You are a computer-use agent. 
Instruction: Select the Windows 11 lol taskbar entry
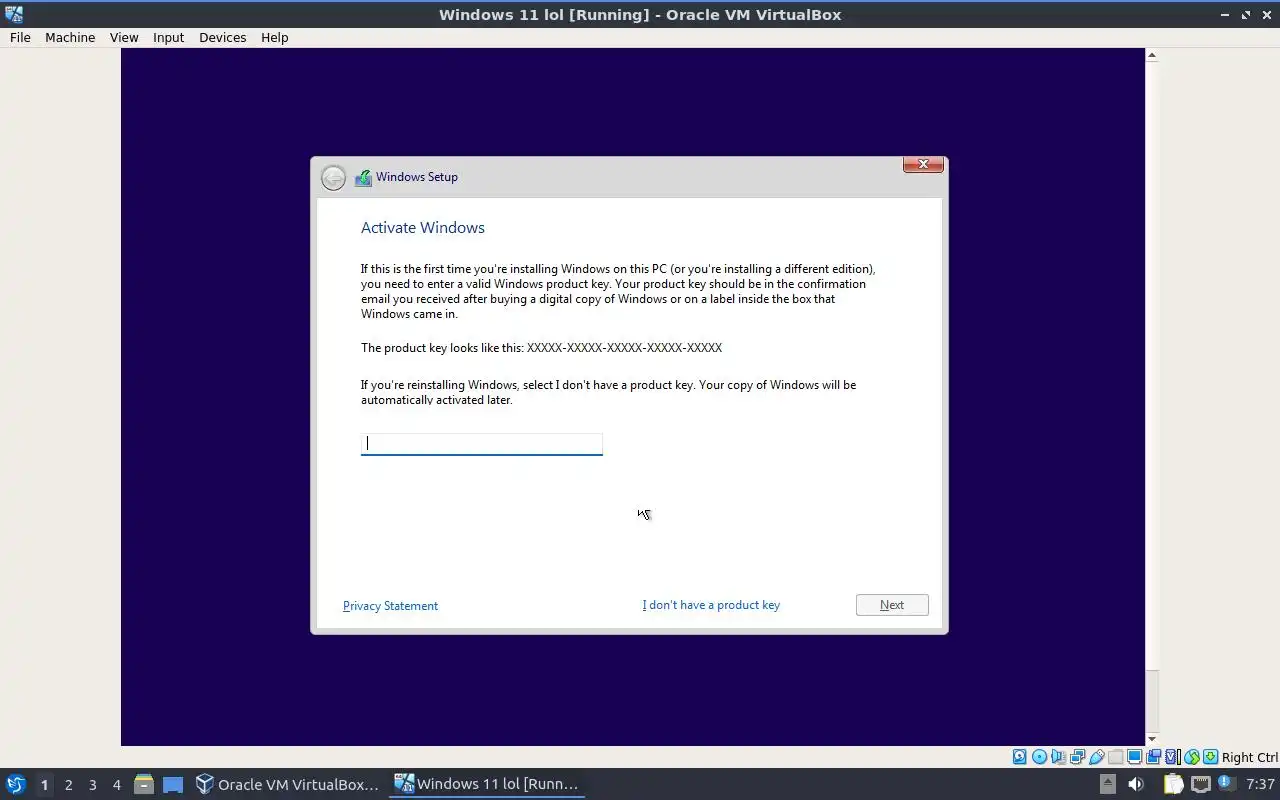tap(486, 784)
